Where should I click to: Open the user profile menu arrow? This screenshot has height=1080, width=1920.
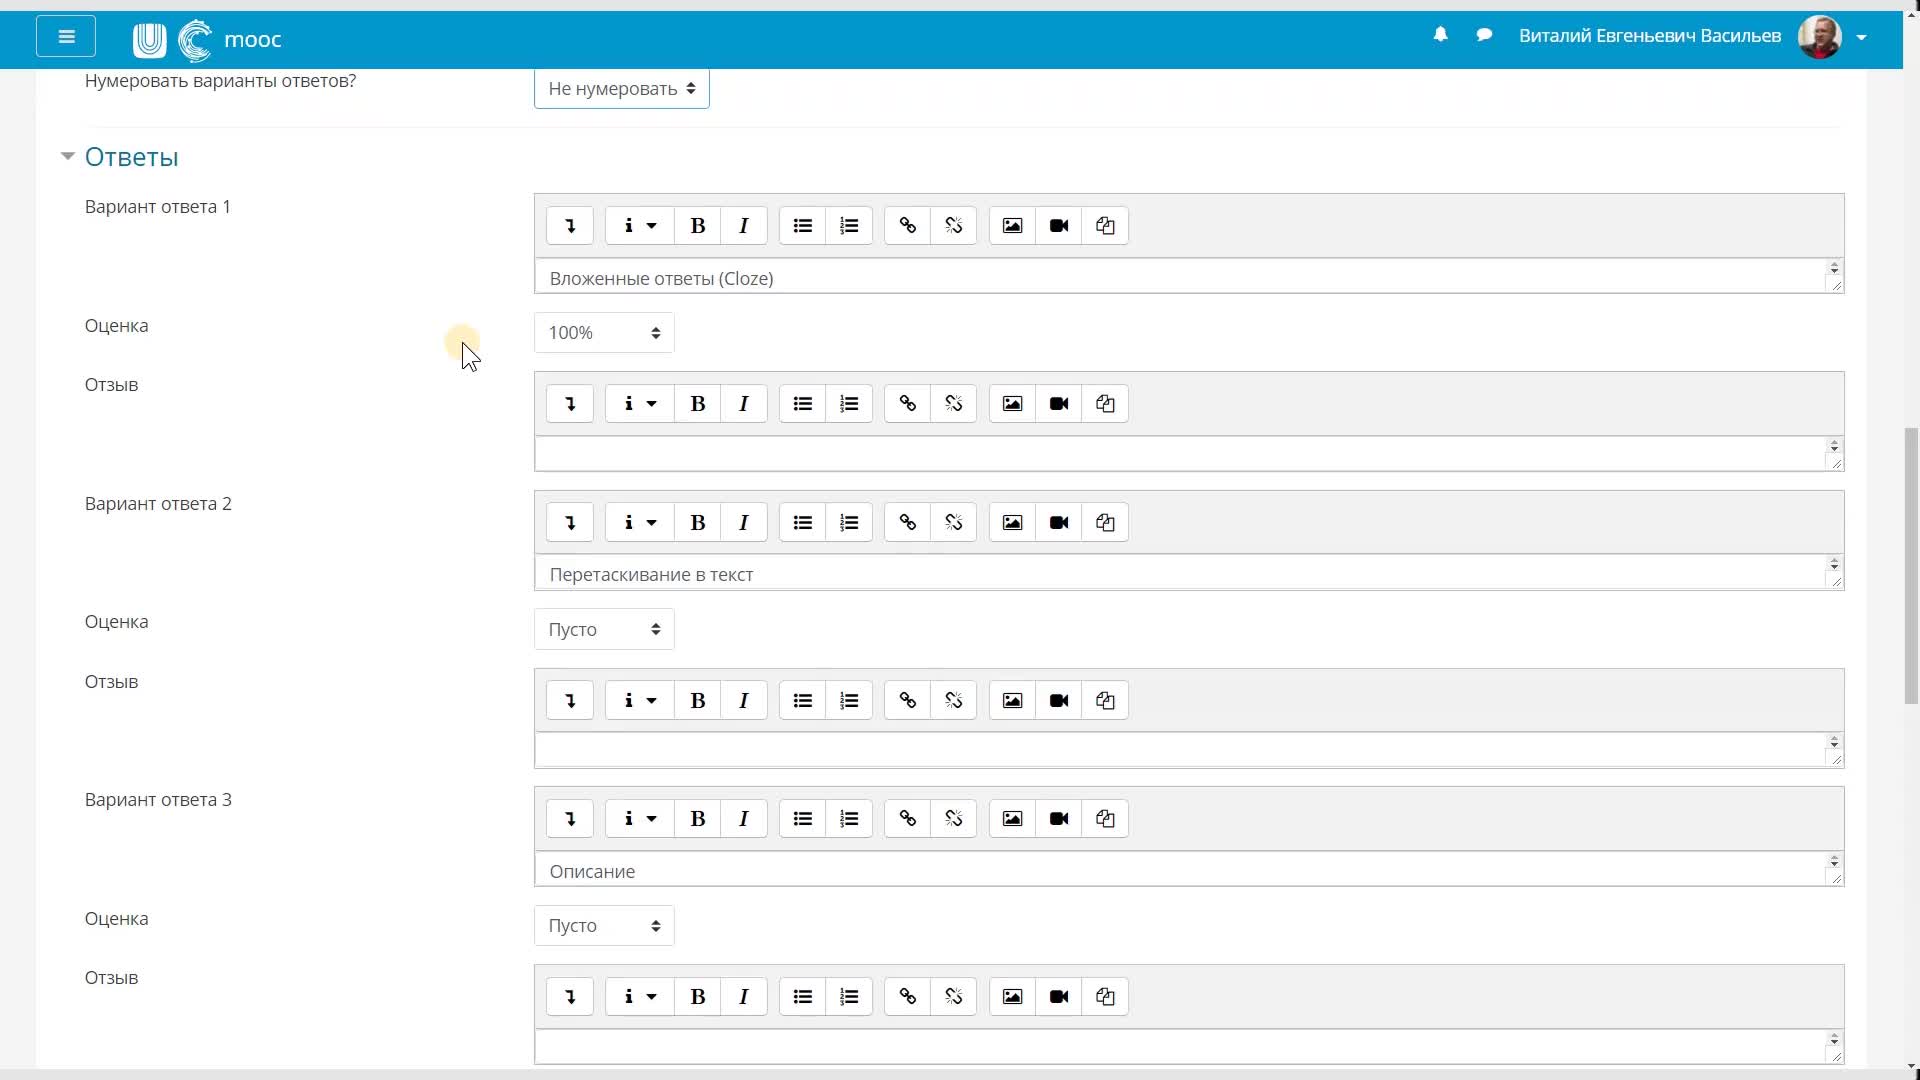[x=1861, y=38]
